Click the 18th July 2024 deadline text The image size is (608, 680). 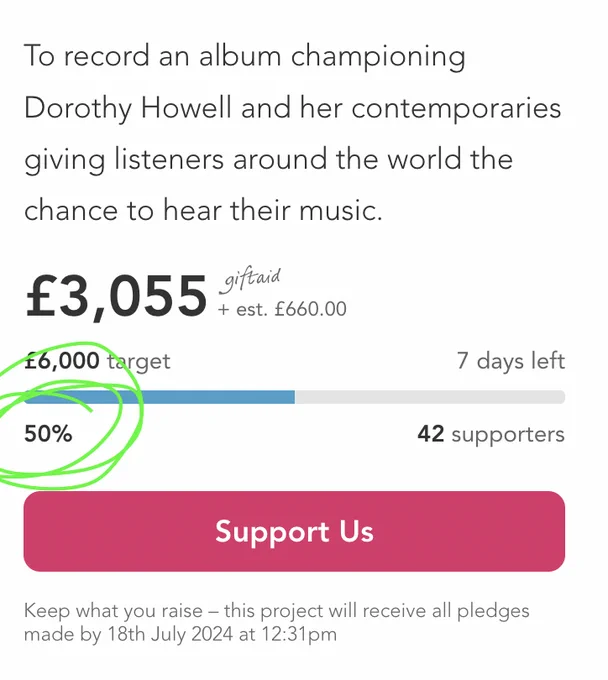point(170,634)
